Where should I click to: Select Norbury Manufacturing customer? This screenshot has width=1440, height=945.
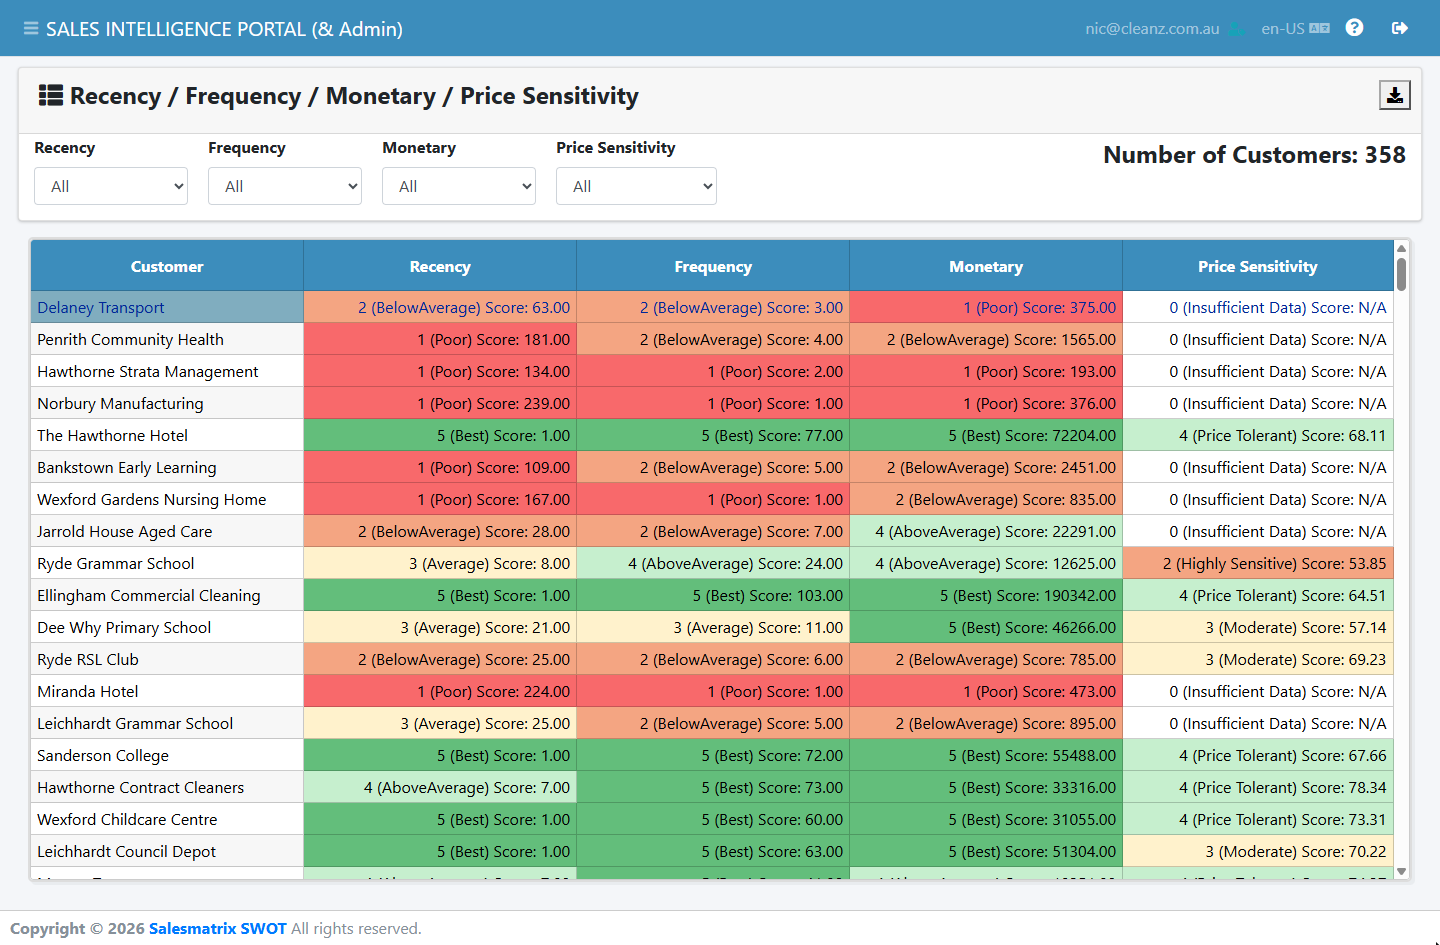pyautogui.click(x=167, y=403)
